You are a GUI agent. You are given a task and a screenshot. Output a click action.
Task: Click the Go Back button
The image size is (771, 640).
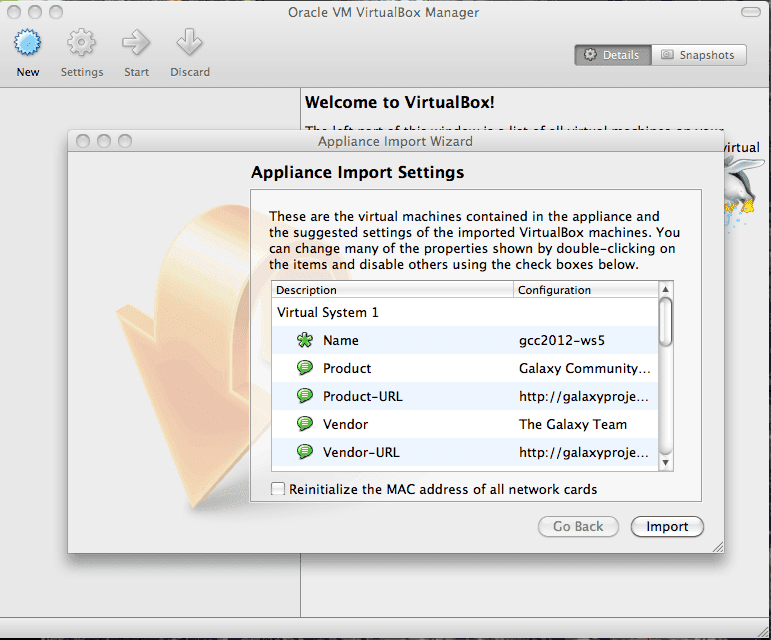point(578,526)
